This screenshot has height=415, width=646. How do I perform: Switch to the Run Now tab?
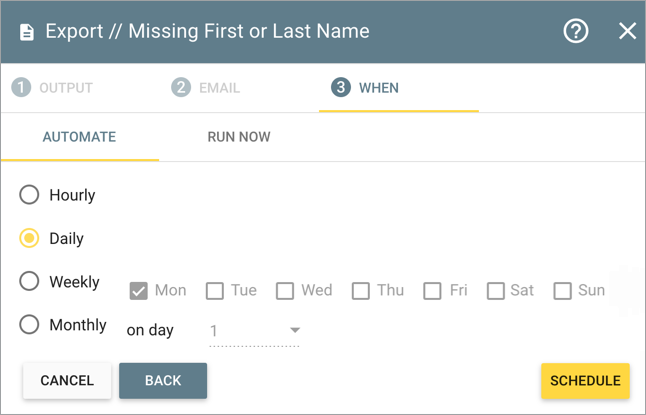pos(239,137)
